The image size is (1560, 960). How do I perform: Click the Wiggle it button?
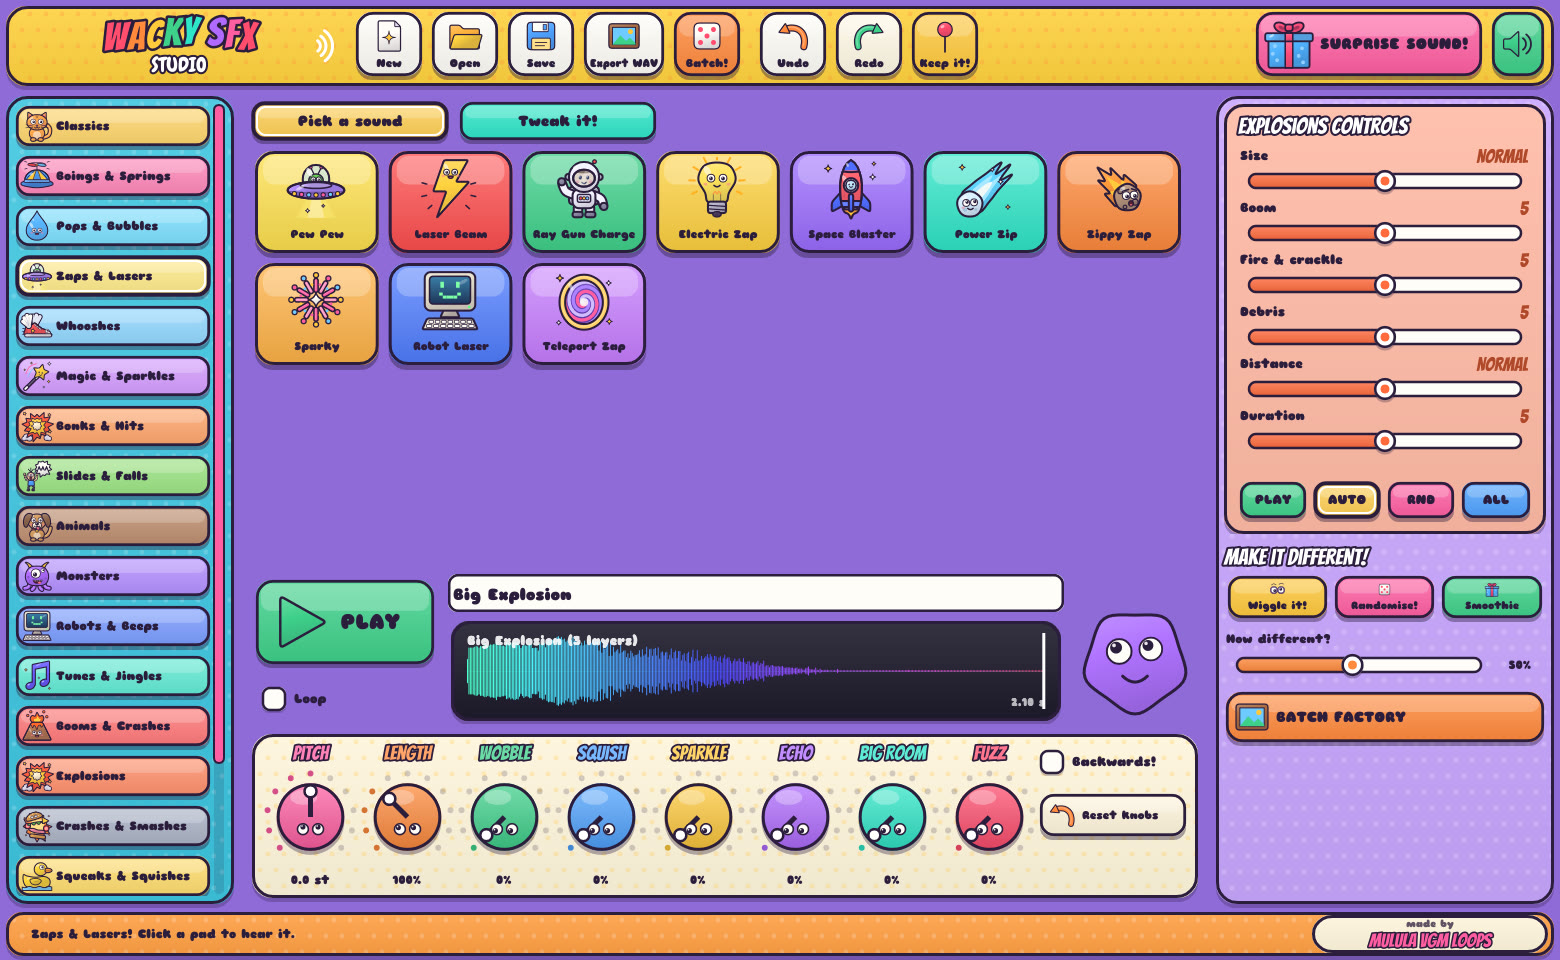click(1278, 598)
